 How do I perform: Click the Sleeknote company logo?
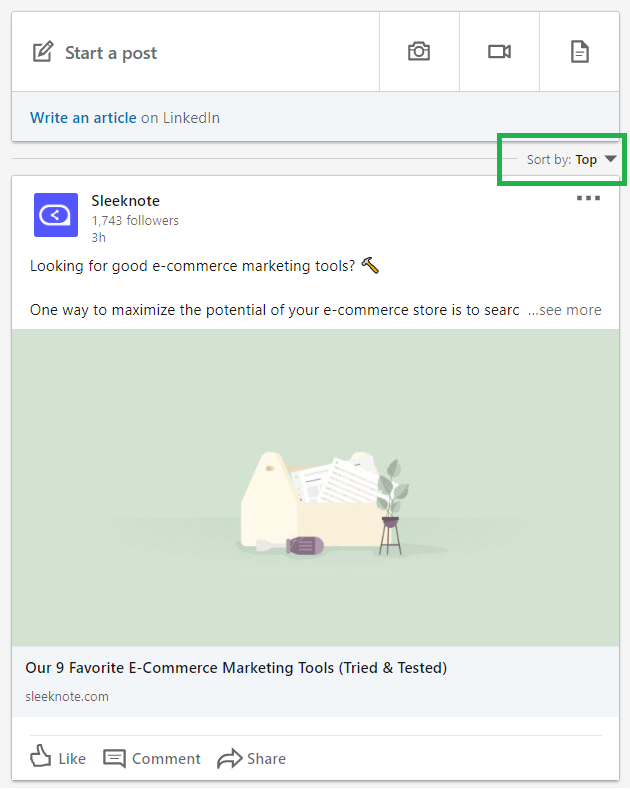(56, 215)
